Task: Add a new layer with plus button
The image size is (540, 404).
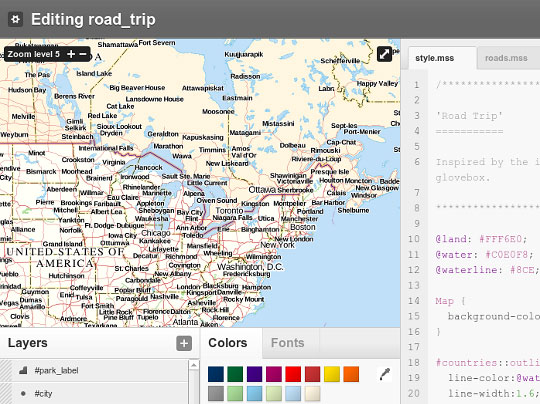Action: point(184,343)
